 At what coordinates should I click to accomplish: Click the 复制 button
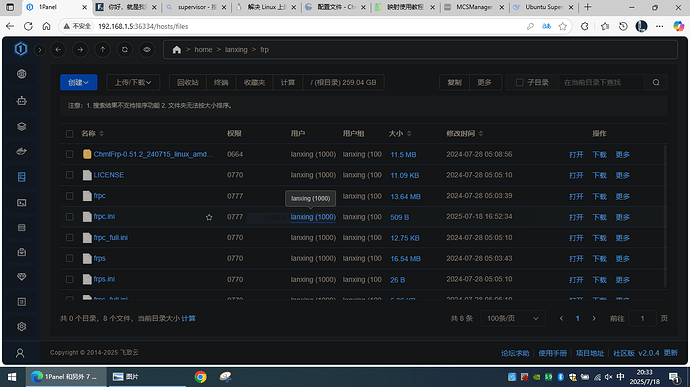point(455,82)
